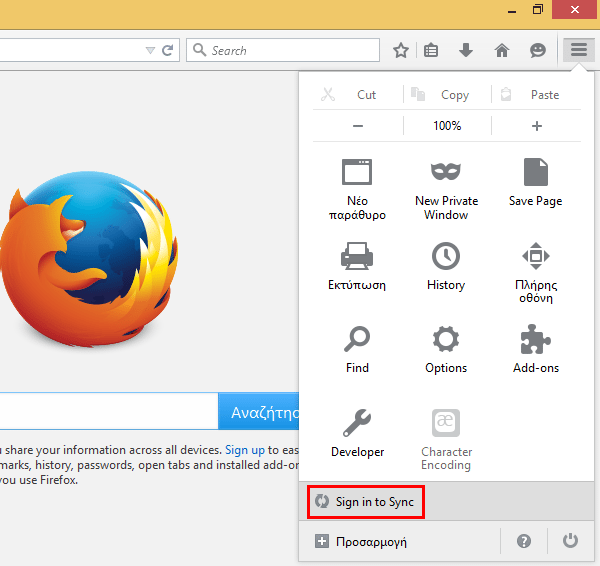Bookmark this page with the star icon
This screenshot has height=566, width=600.
pos(401,50)
